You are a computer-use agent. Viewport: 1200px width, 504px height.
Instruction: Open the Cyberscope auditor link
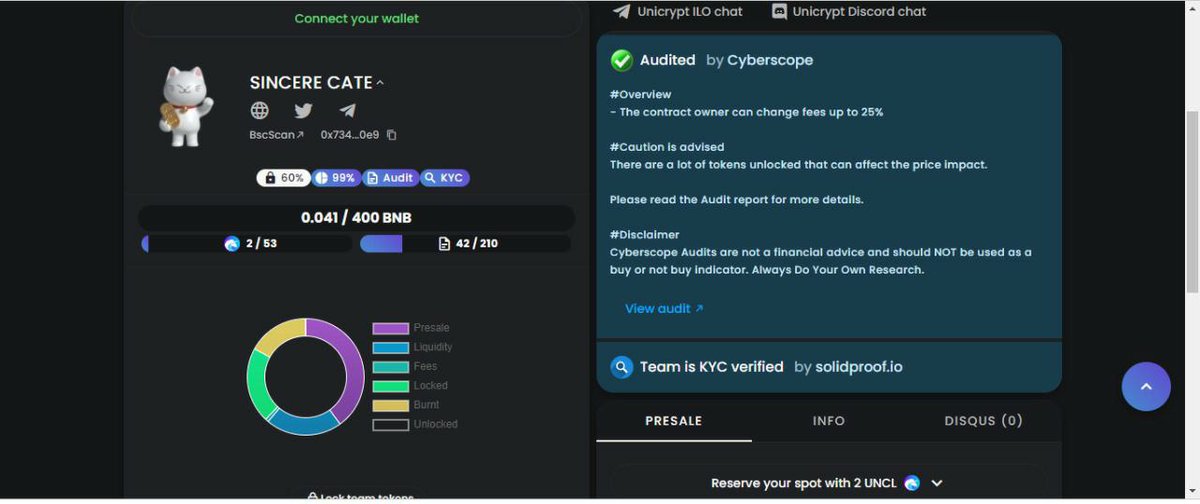770,60
